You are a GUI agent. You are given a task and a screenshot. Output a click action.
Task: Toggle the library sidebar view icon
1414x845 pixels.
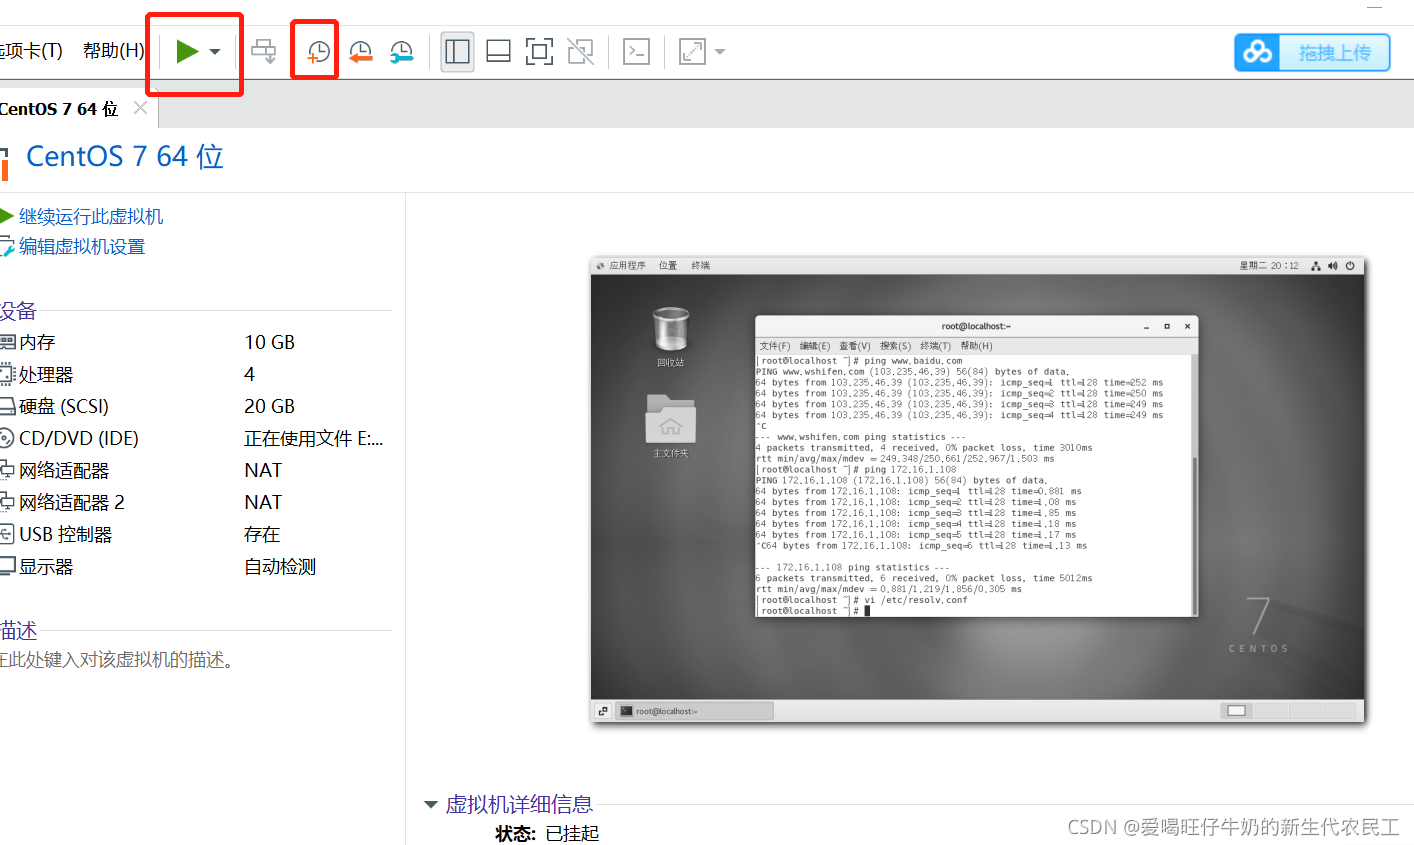pos(457,51)
